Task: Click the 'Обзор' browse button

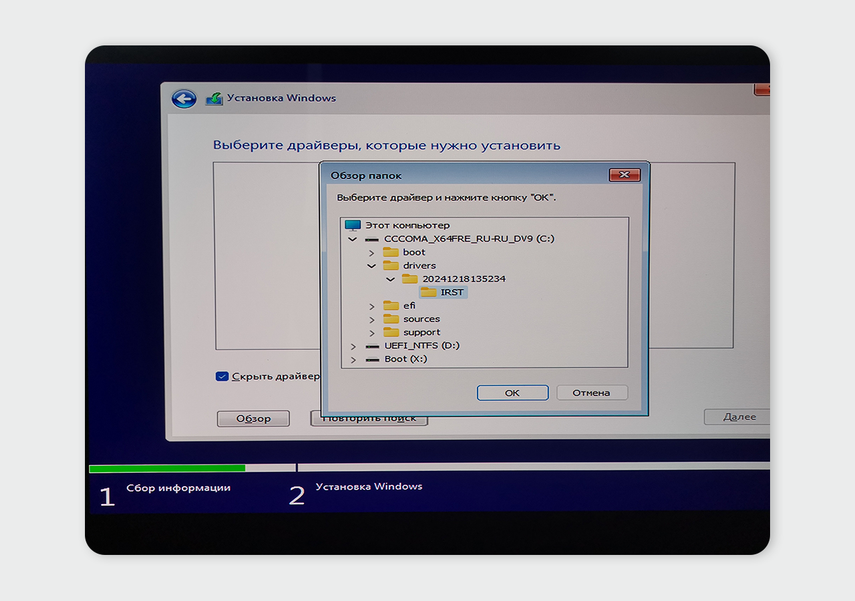Action: coord(254,418)
